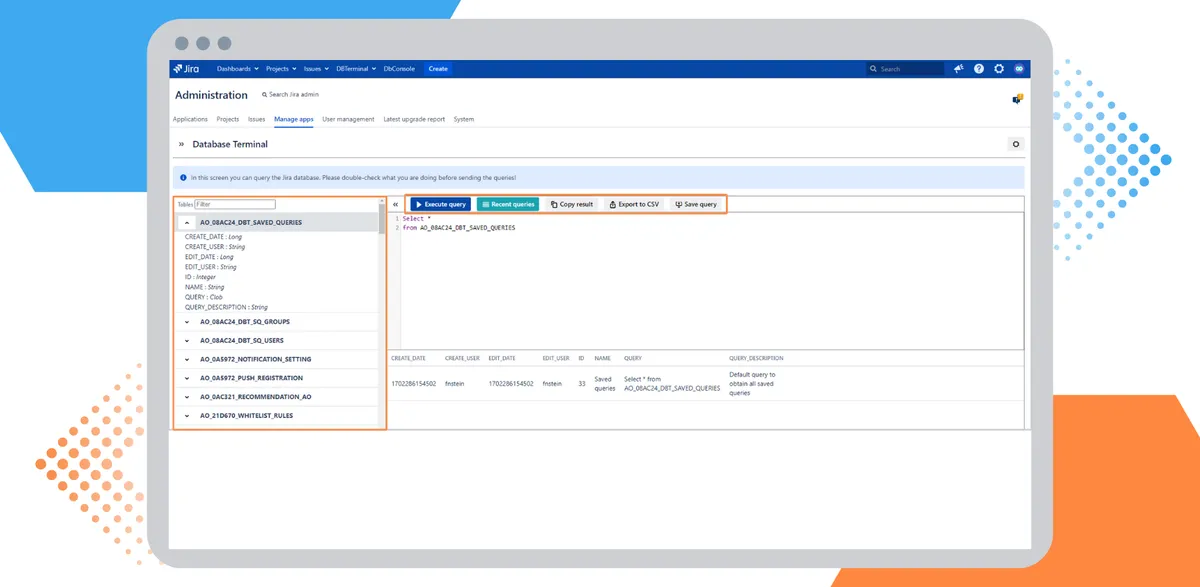Image resolution: width=1200 pixels, height=587 pixels.
Task: Collapse tables panel with double left chevron
Action: coord(396,204)
